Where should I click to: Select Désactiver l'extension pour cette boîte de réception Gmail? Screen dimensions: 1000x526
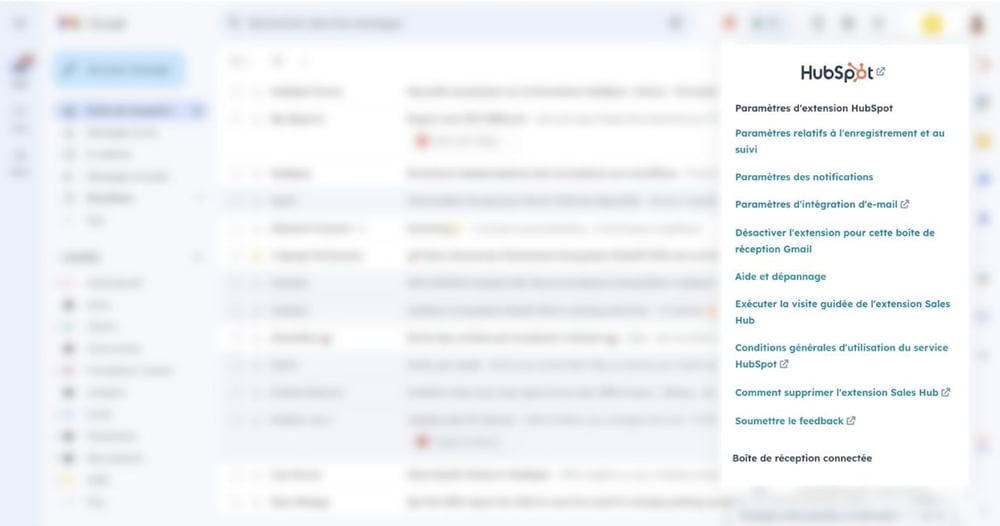[x=834, y=240]
